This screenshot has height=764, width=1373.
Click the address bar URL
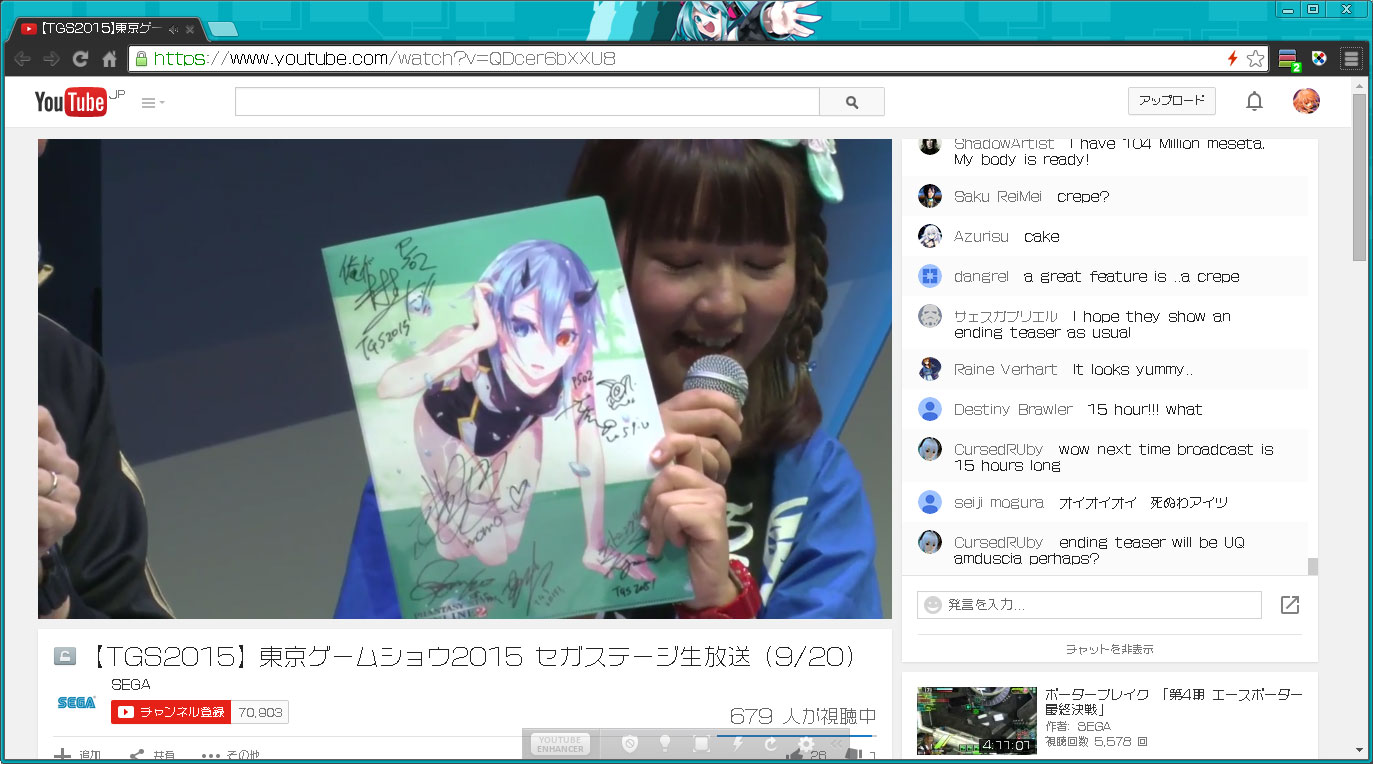(385, 59)
